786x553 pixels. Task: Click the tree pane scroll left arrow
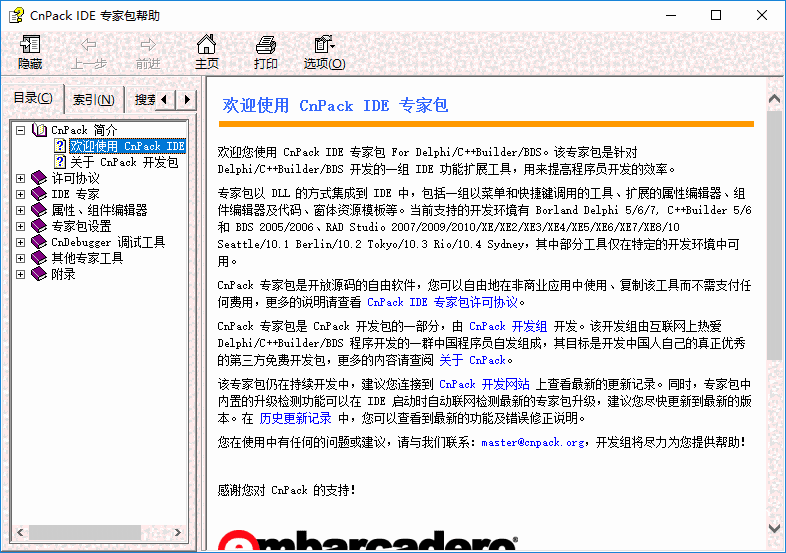coord(20,532)
